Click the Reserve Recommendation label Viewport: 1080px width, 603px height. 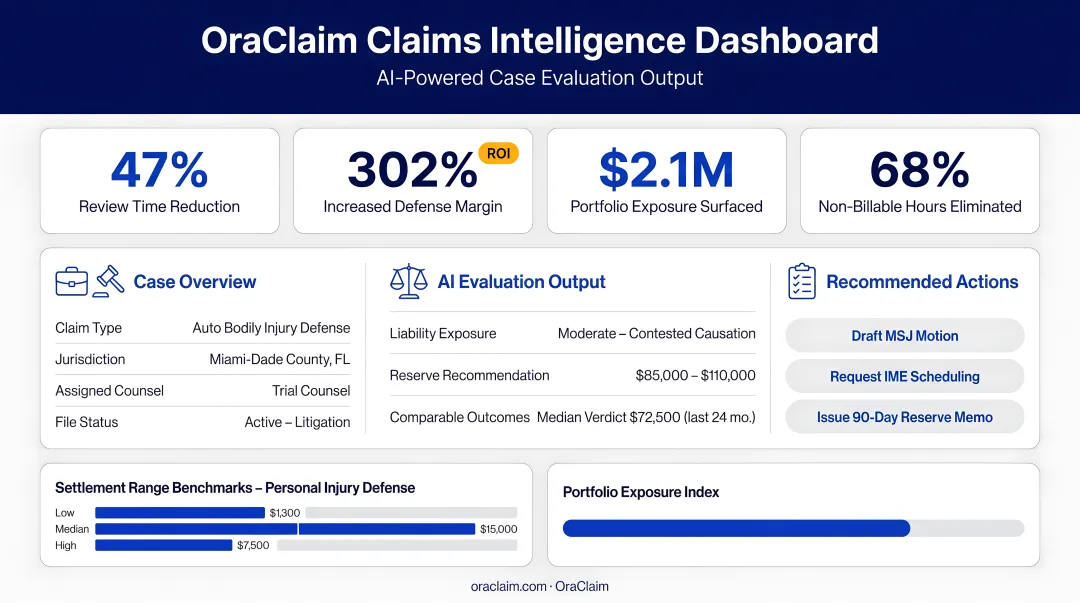click(x=470, y=376)
